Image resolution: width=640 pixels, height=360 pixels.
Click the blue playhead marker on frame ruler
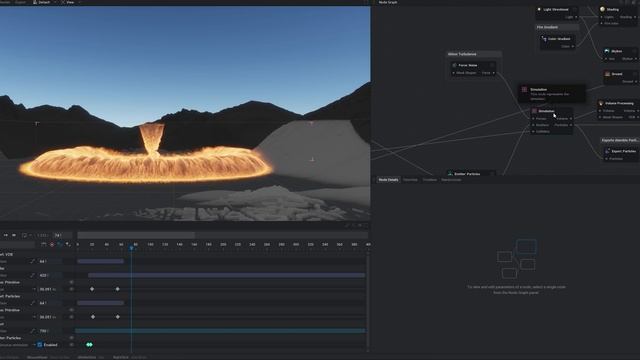click(131, 248)
